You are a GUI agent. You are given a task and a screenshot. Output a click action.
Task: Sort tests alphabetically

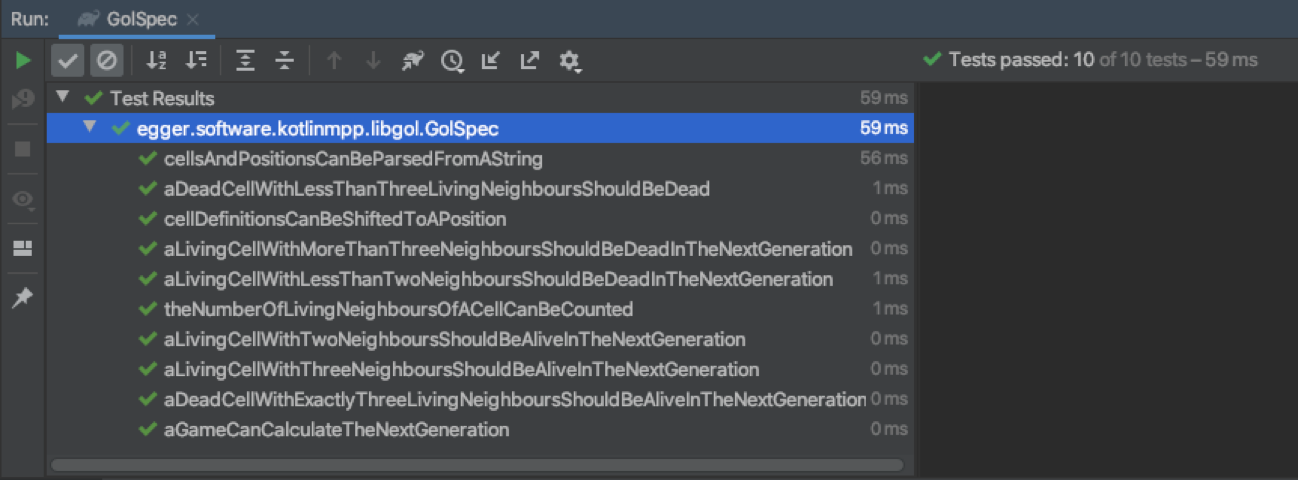click(156, 61)
